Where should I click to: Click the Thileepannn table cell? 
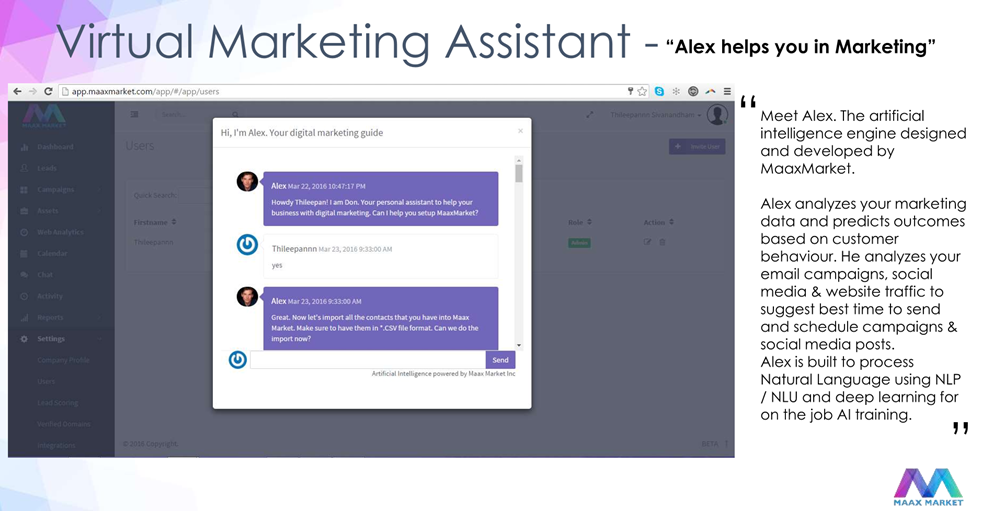153,242
